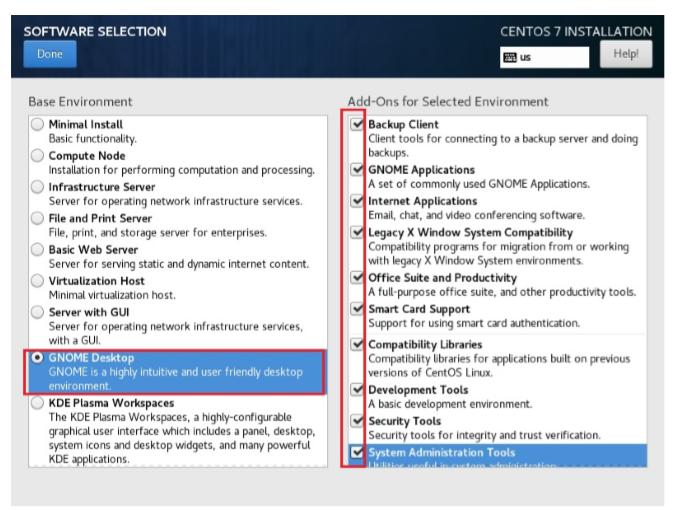Select Virtualization Host radio button
676x510 pixels.
click(38, 281)
